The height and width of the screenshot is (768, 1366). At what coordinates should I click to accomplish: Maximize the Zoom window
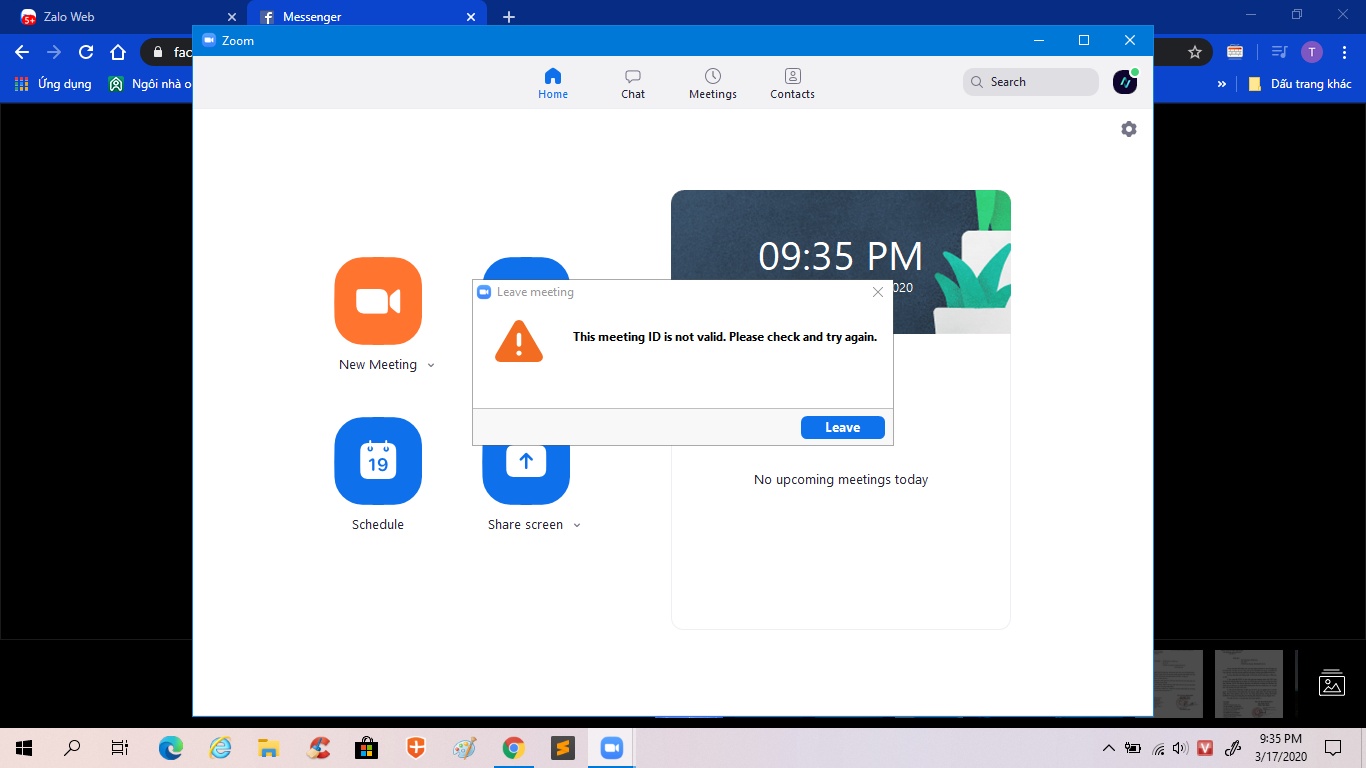(x=1084, y=40)
